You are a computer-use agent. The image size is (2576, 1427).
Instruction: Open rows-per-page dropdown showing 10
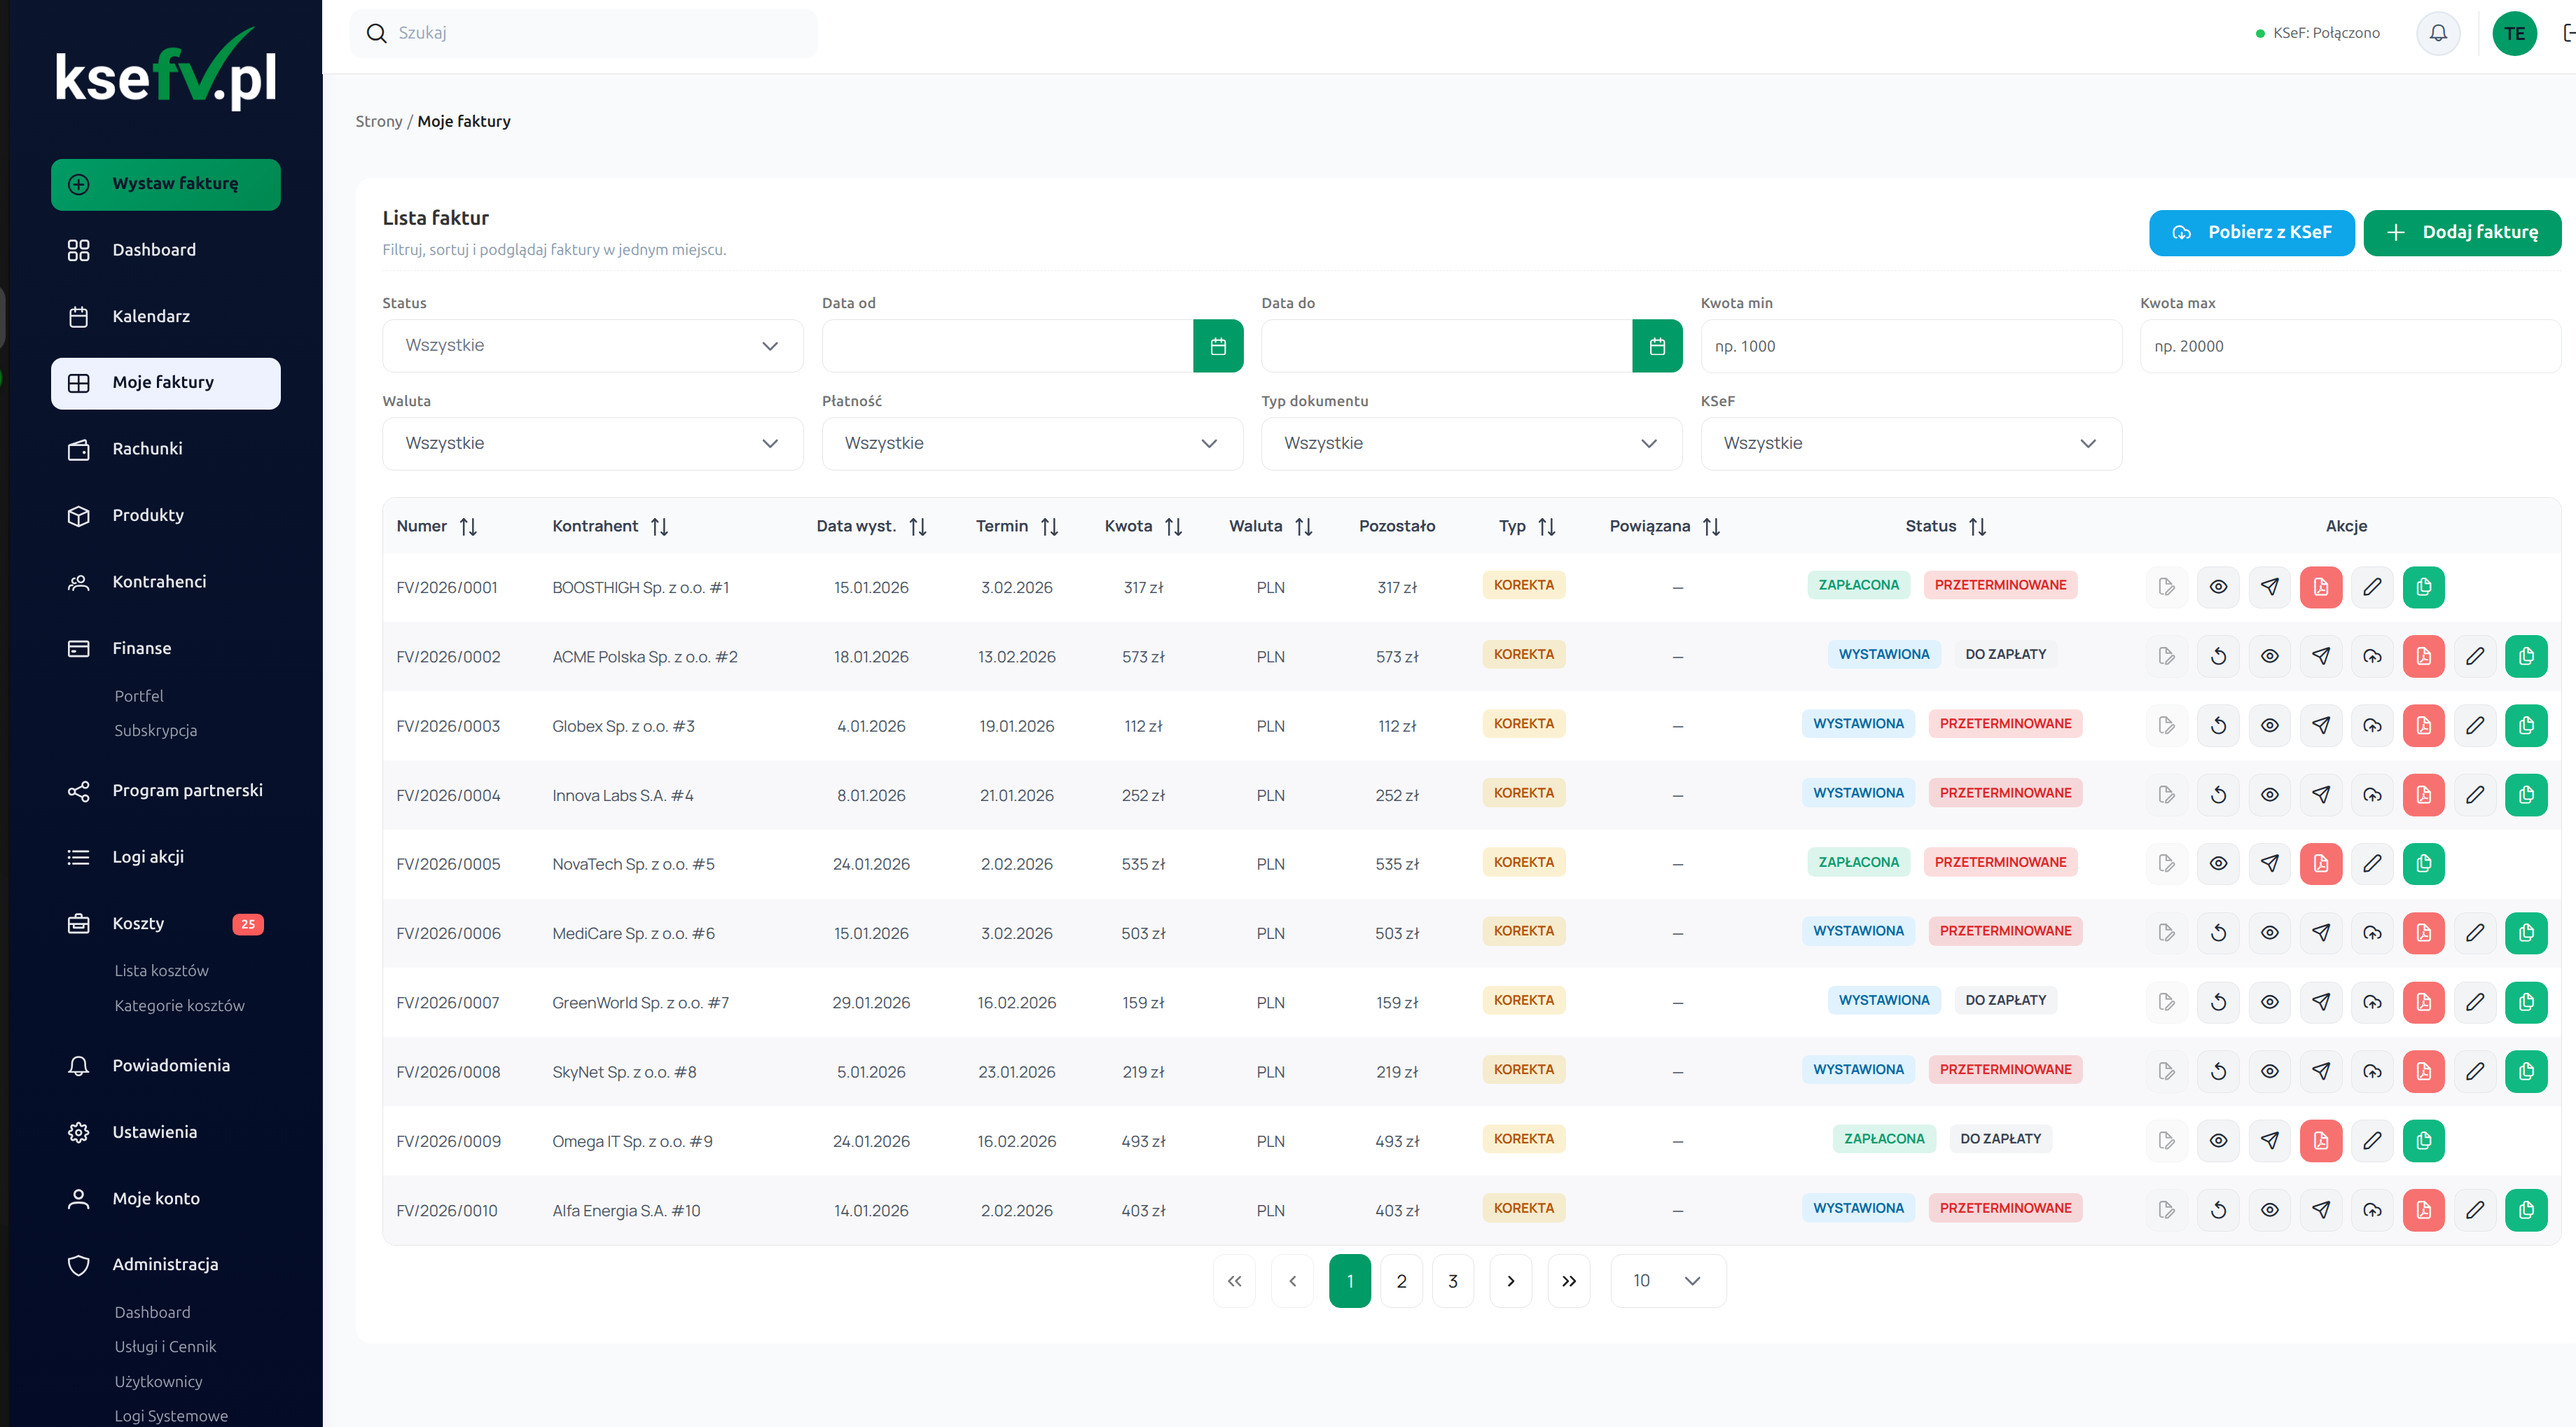pos(1667,1281)
